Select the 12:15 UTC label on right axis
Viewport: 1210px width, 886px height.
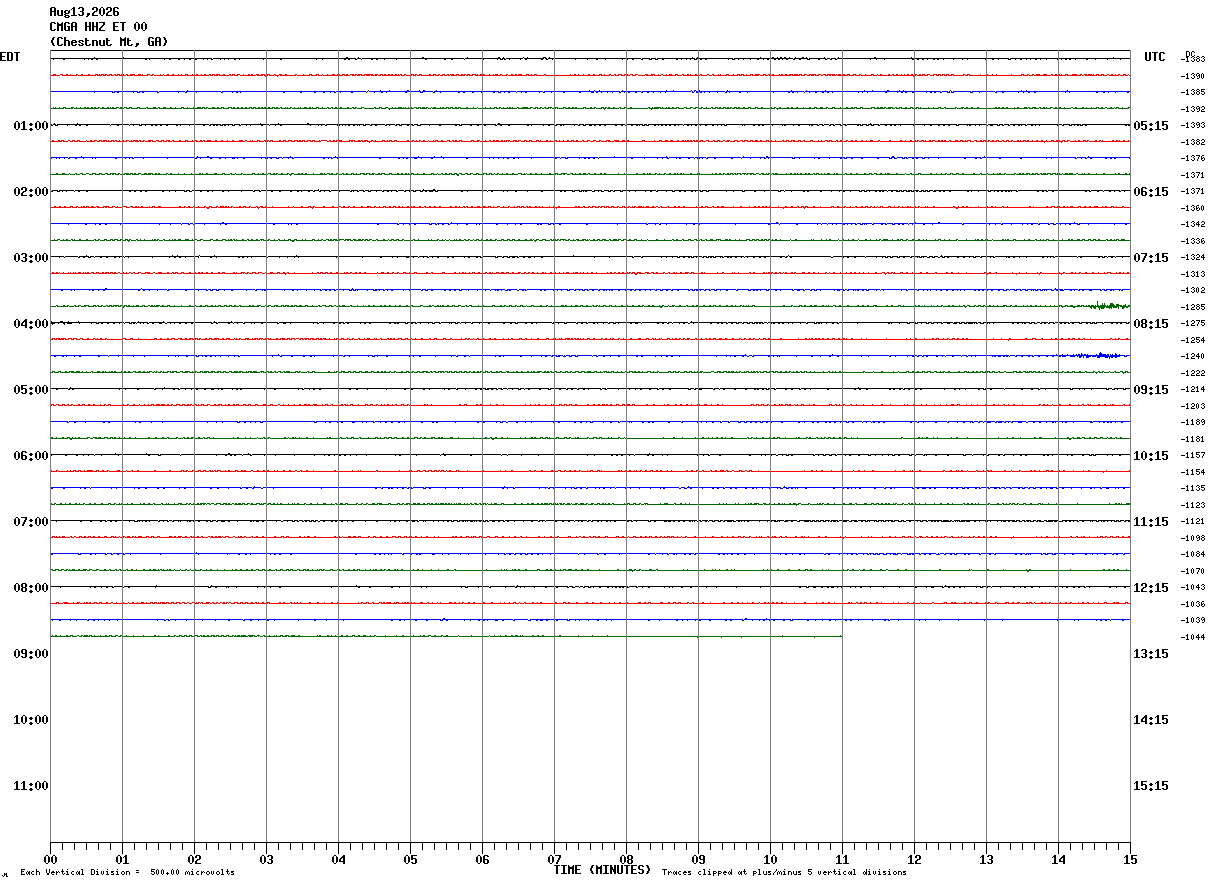pyautogui.click(x=1151, y=588)
